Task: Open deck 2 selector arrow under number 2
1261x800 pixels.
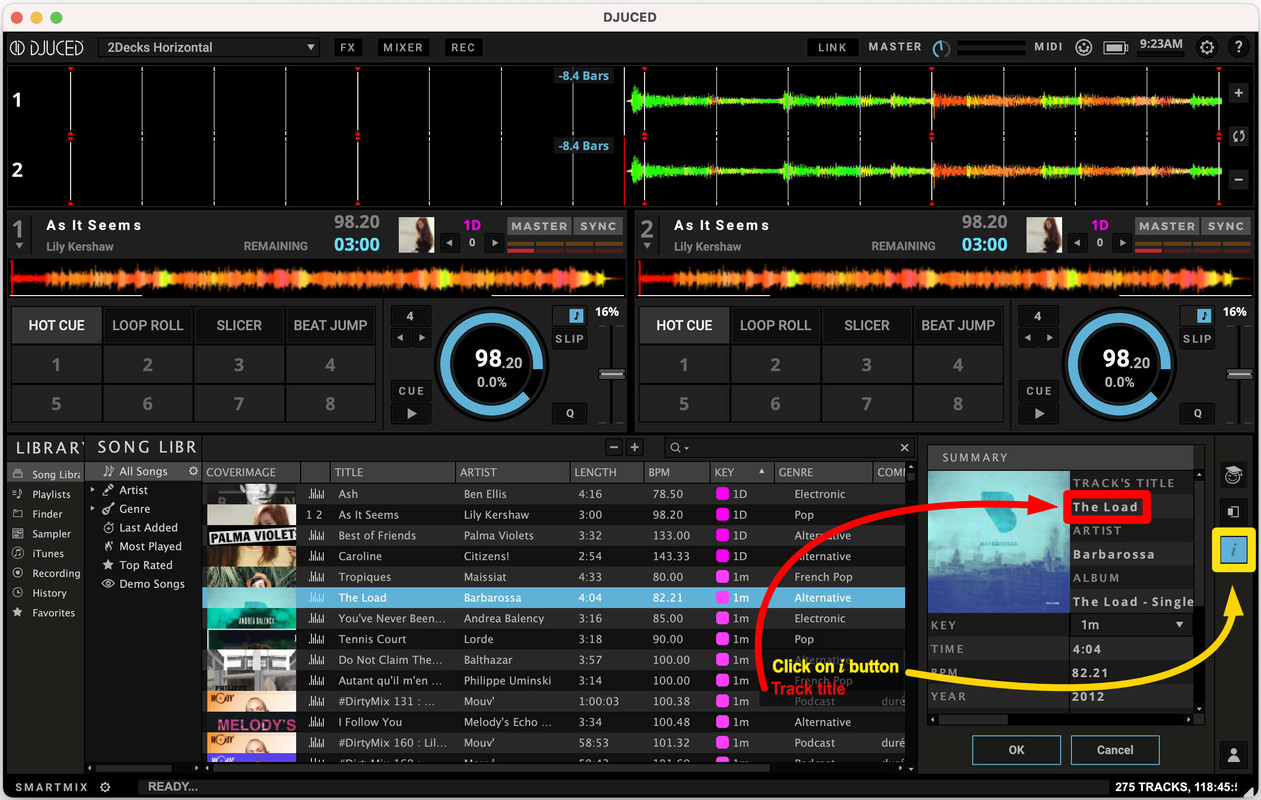Action: [x=646, y=245]
